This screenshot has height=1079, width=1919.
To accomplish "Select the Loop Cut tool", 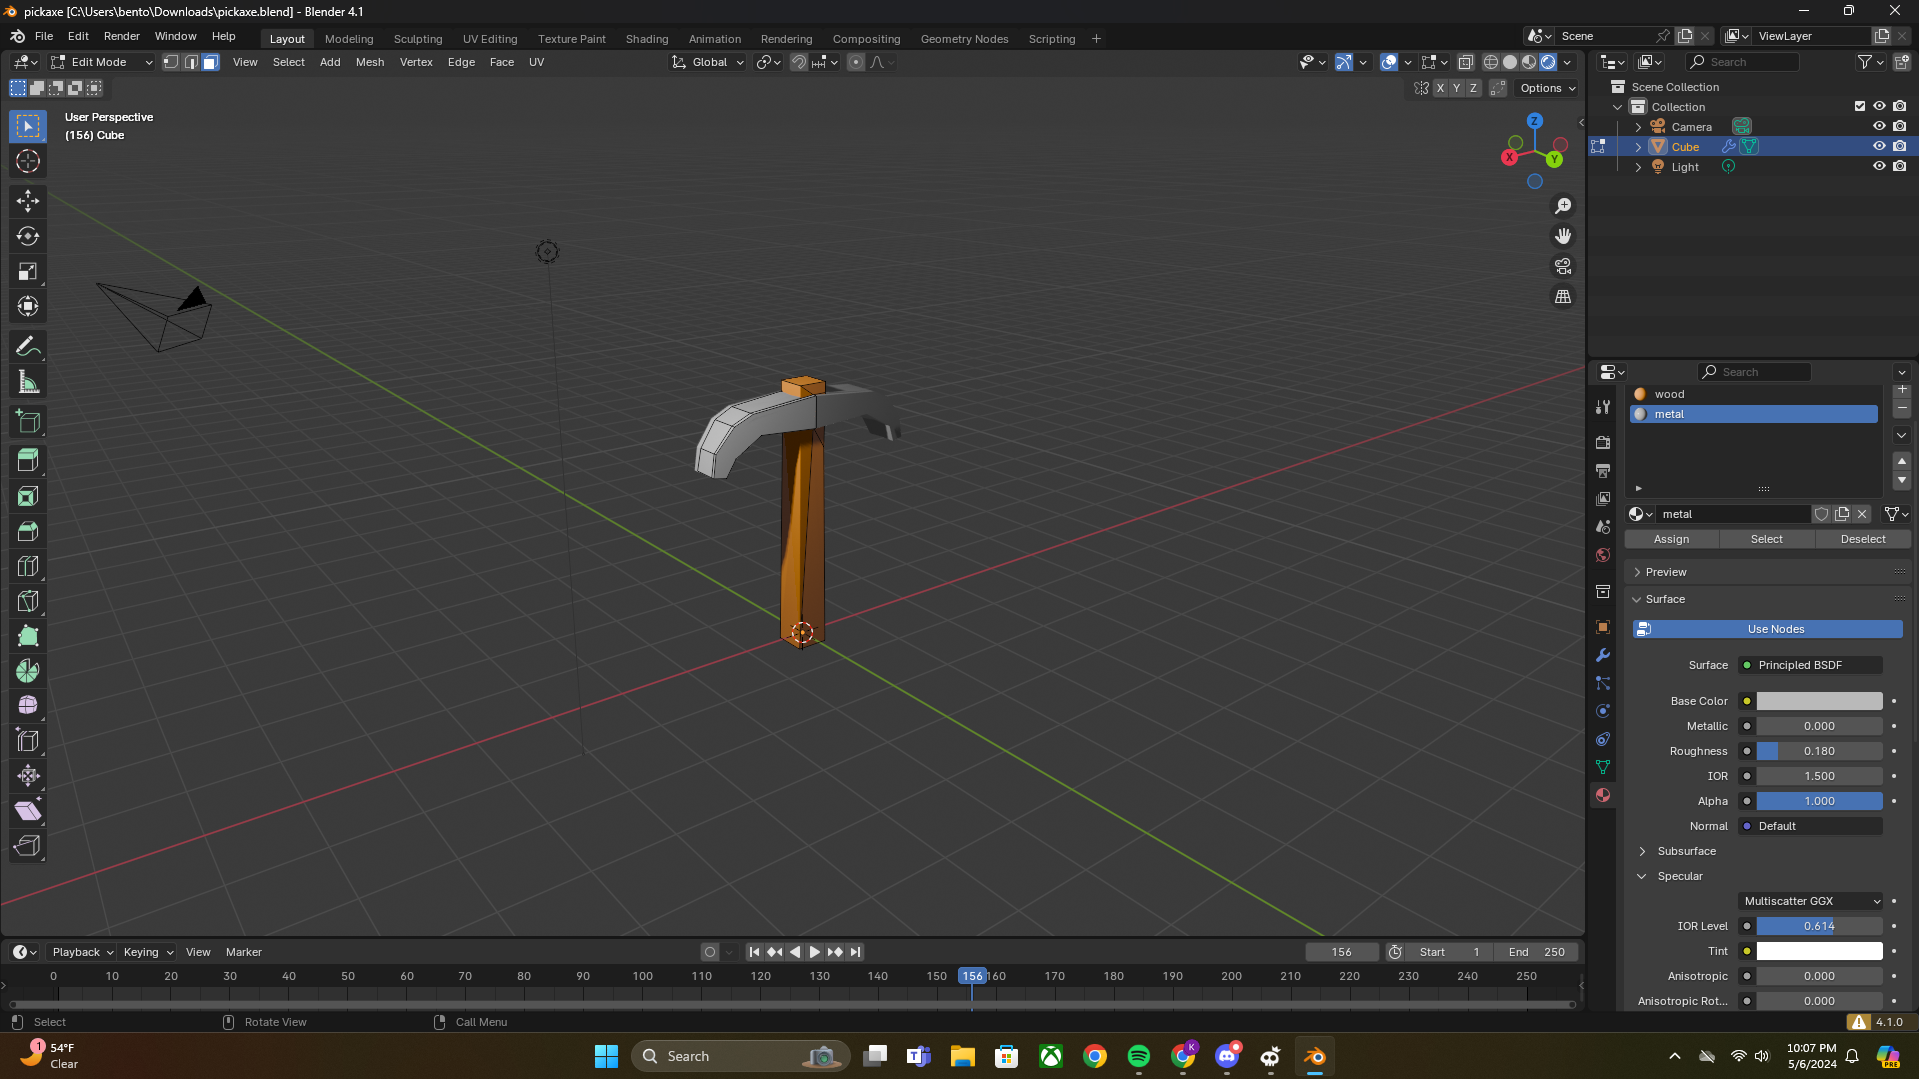I will click(x=28, y=566).
